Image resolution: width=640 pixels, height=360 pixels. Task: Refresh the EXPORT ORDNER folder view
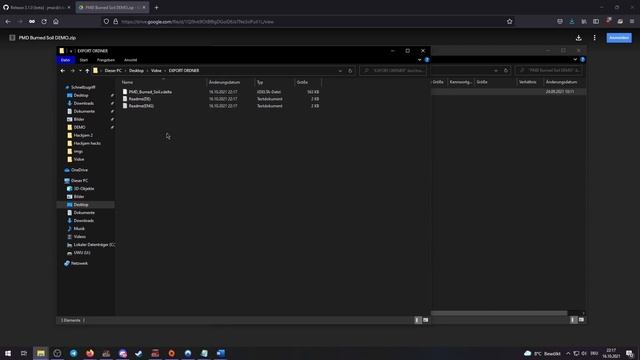pyautogui.click(x=350, y=71)
